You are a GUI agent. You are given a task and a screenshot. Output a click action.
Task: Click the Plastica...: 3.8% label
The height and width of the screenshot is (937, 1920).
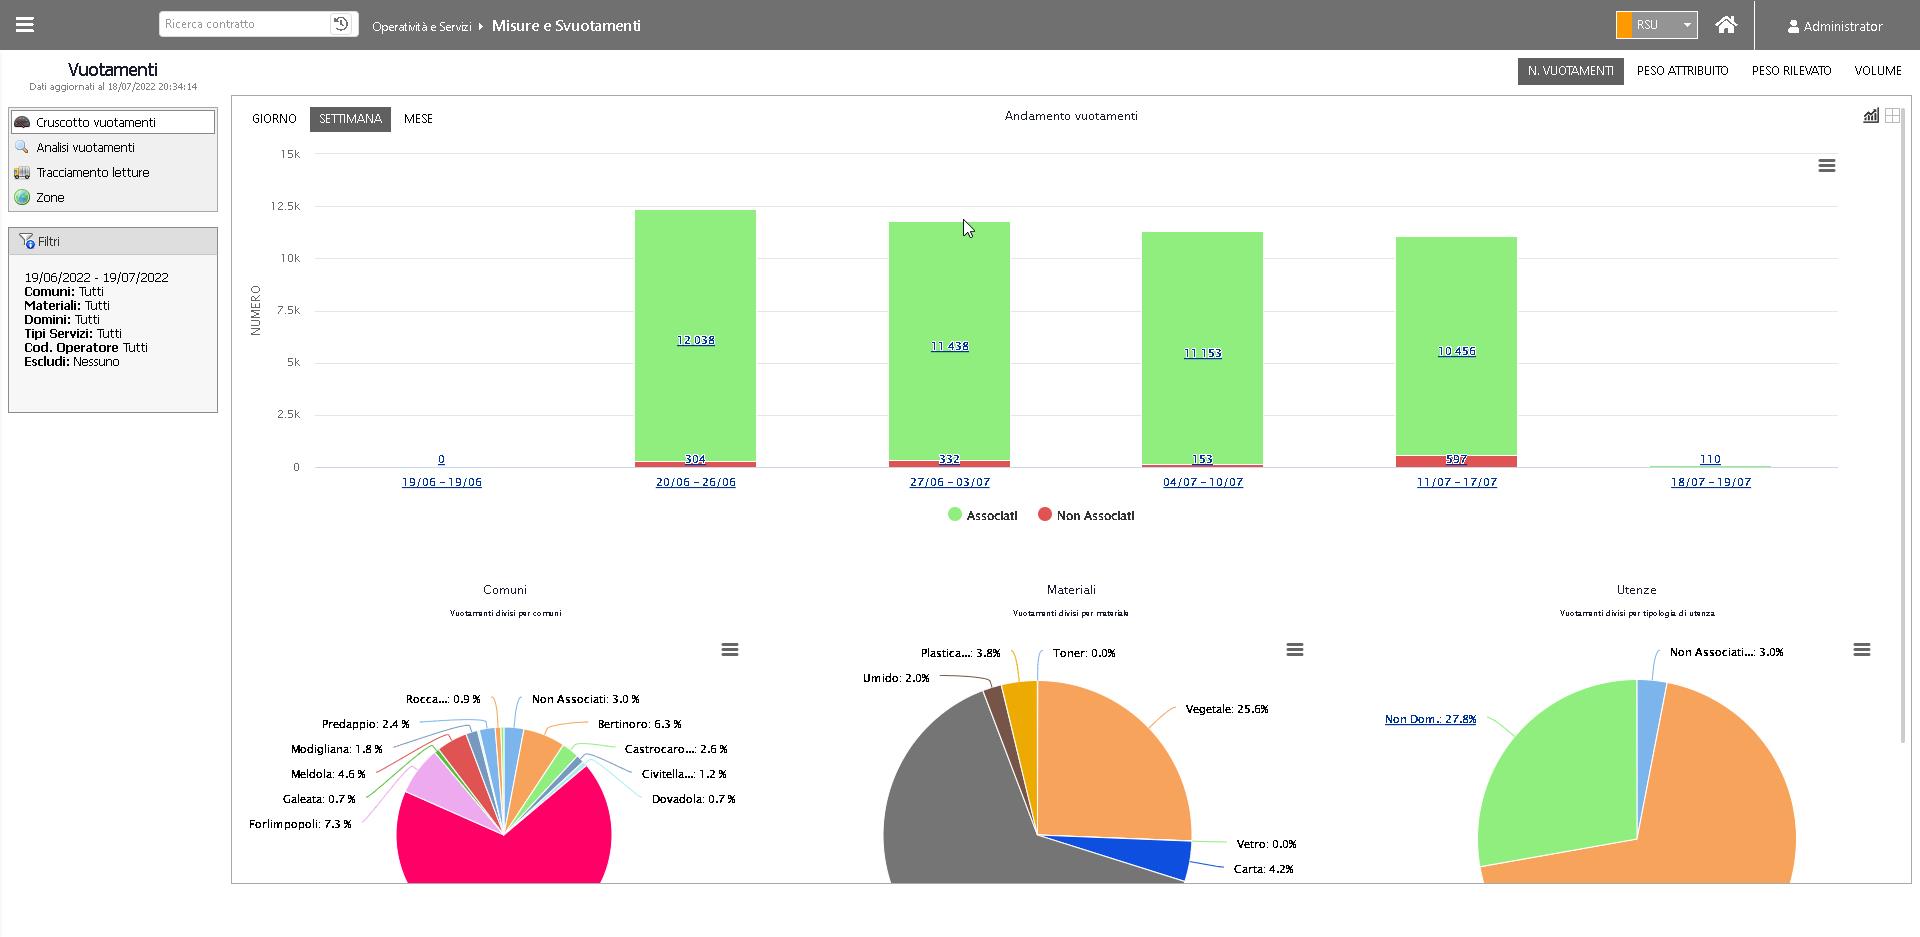960,653
